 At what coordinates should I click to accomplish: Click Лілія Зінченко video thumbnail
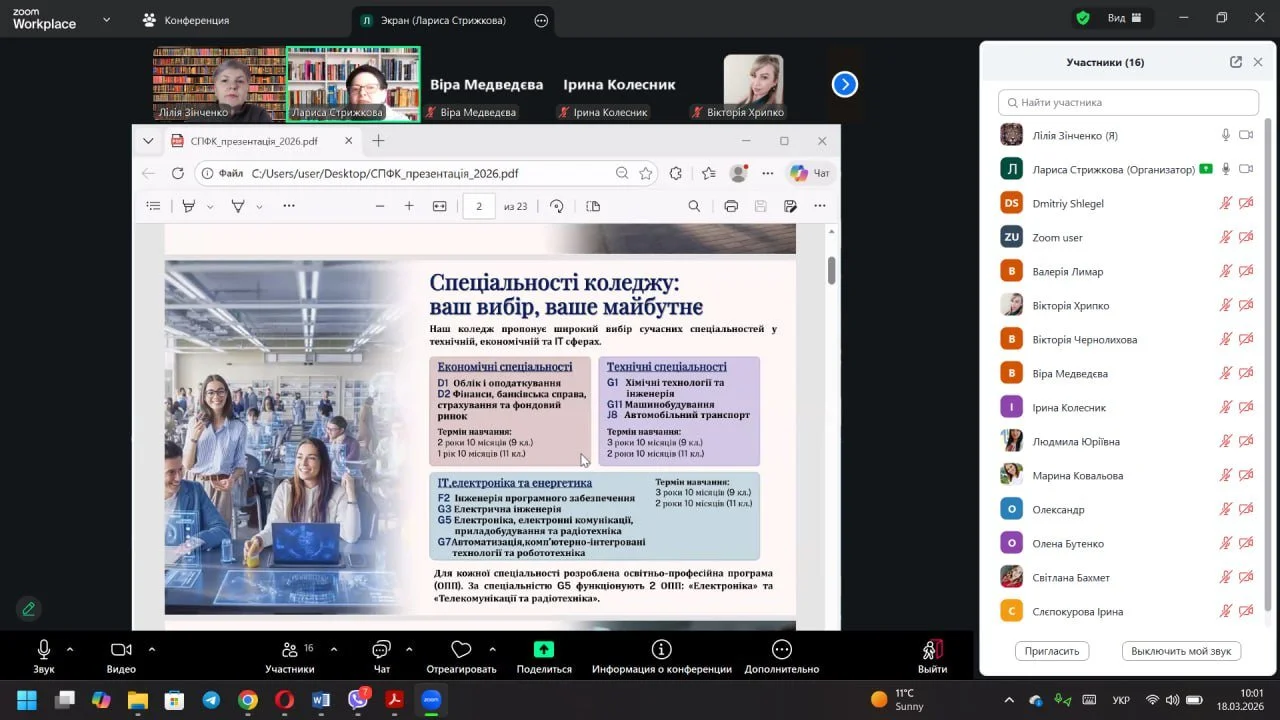pos(219,84)
